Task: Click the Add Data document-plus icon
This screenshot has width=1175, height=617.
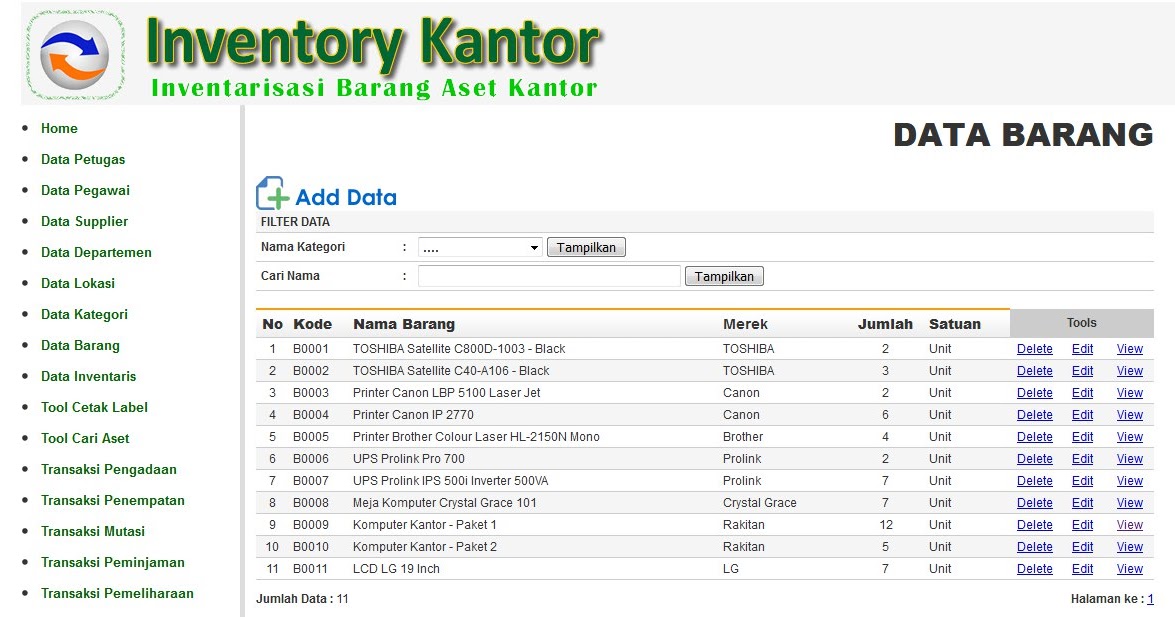Action: 273,193
